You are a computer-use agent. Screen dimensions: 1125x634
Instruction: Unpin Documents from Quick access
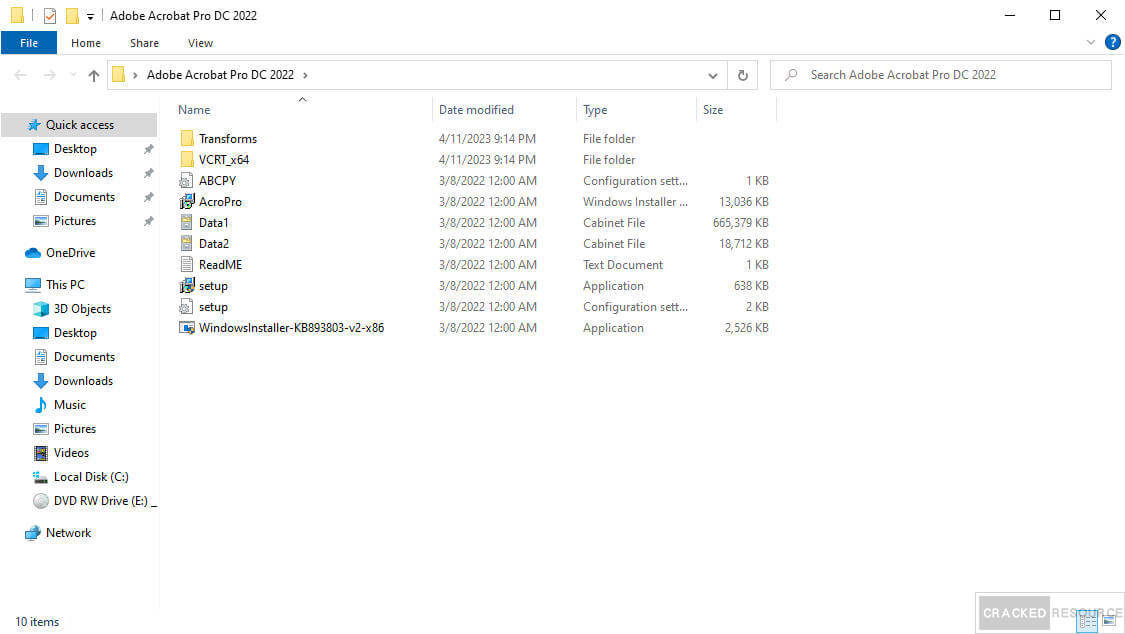(149, 197)
